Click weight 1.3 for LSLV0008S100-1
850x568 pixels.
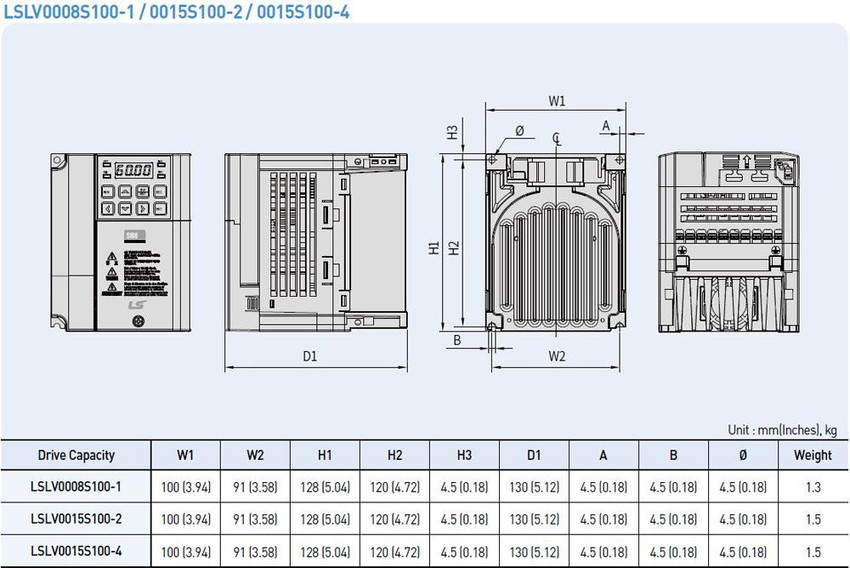[813, 487]
